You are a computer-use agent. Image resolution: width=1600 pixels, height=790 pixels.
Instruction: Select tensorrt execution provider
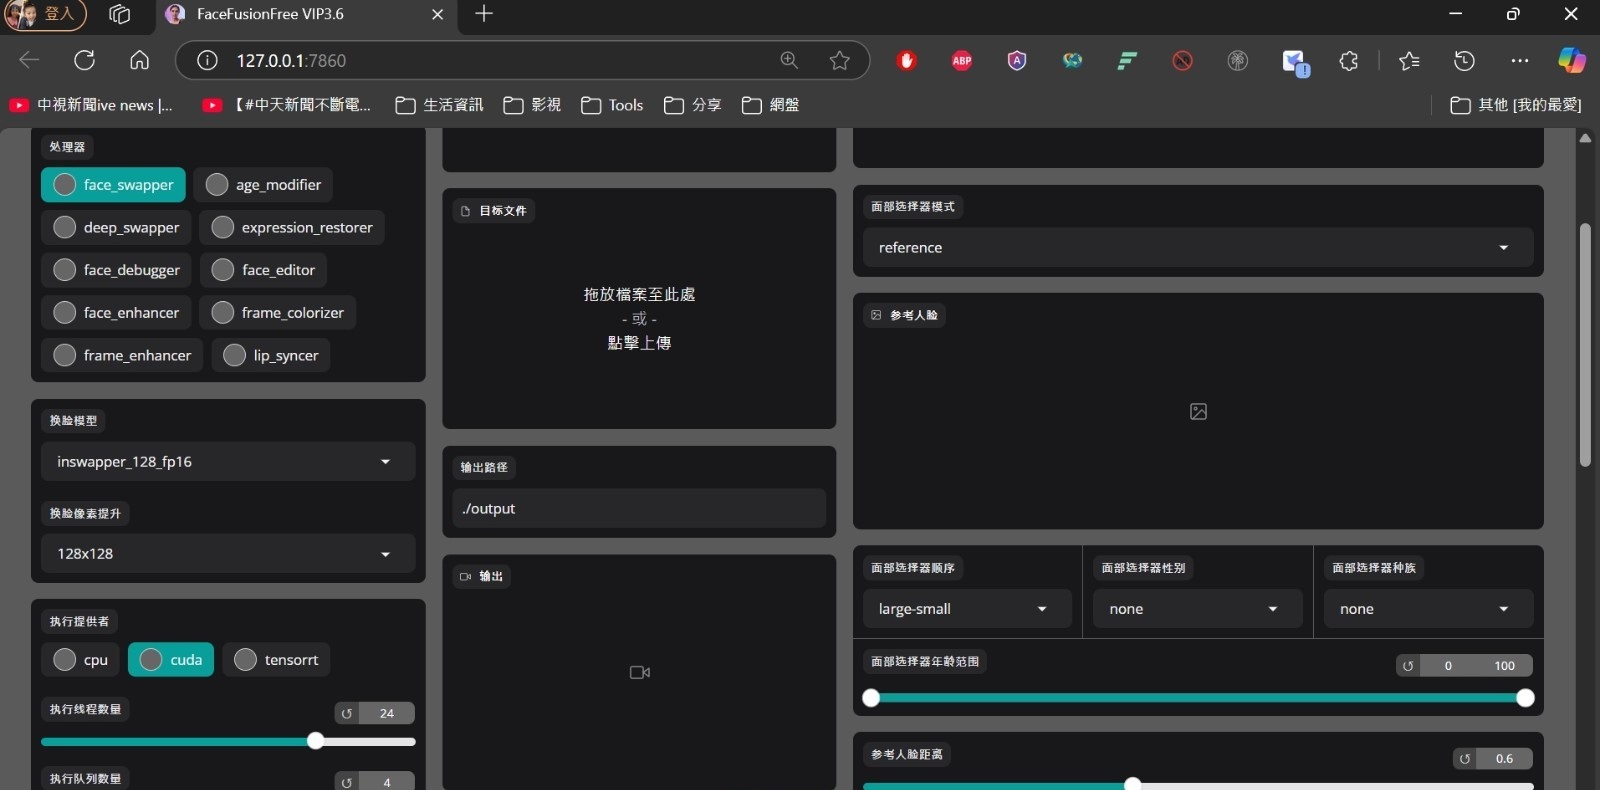click(x=246, y=660)
